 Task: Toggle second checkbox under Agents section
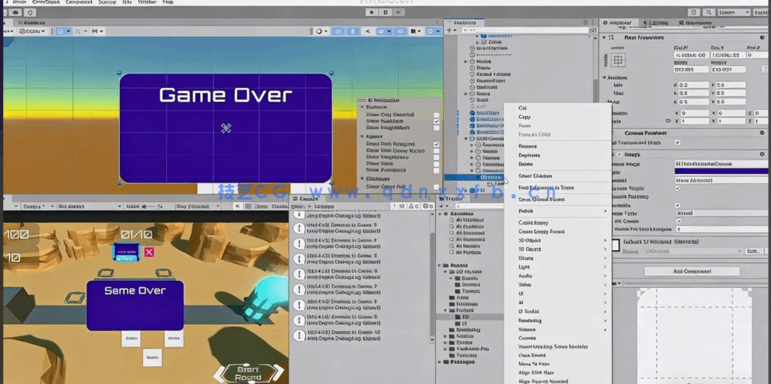pyautogui.click(x=436, y=151)
